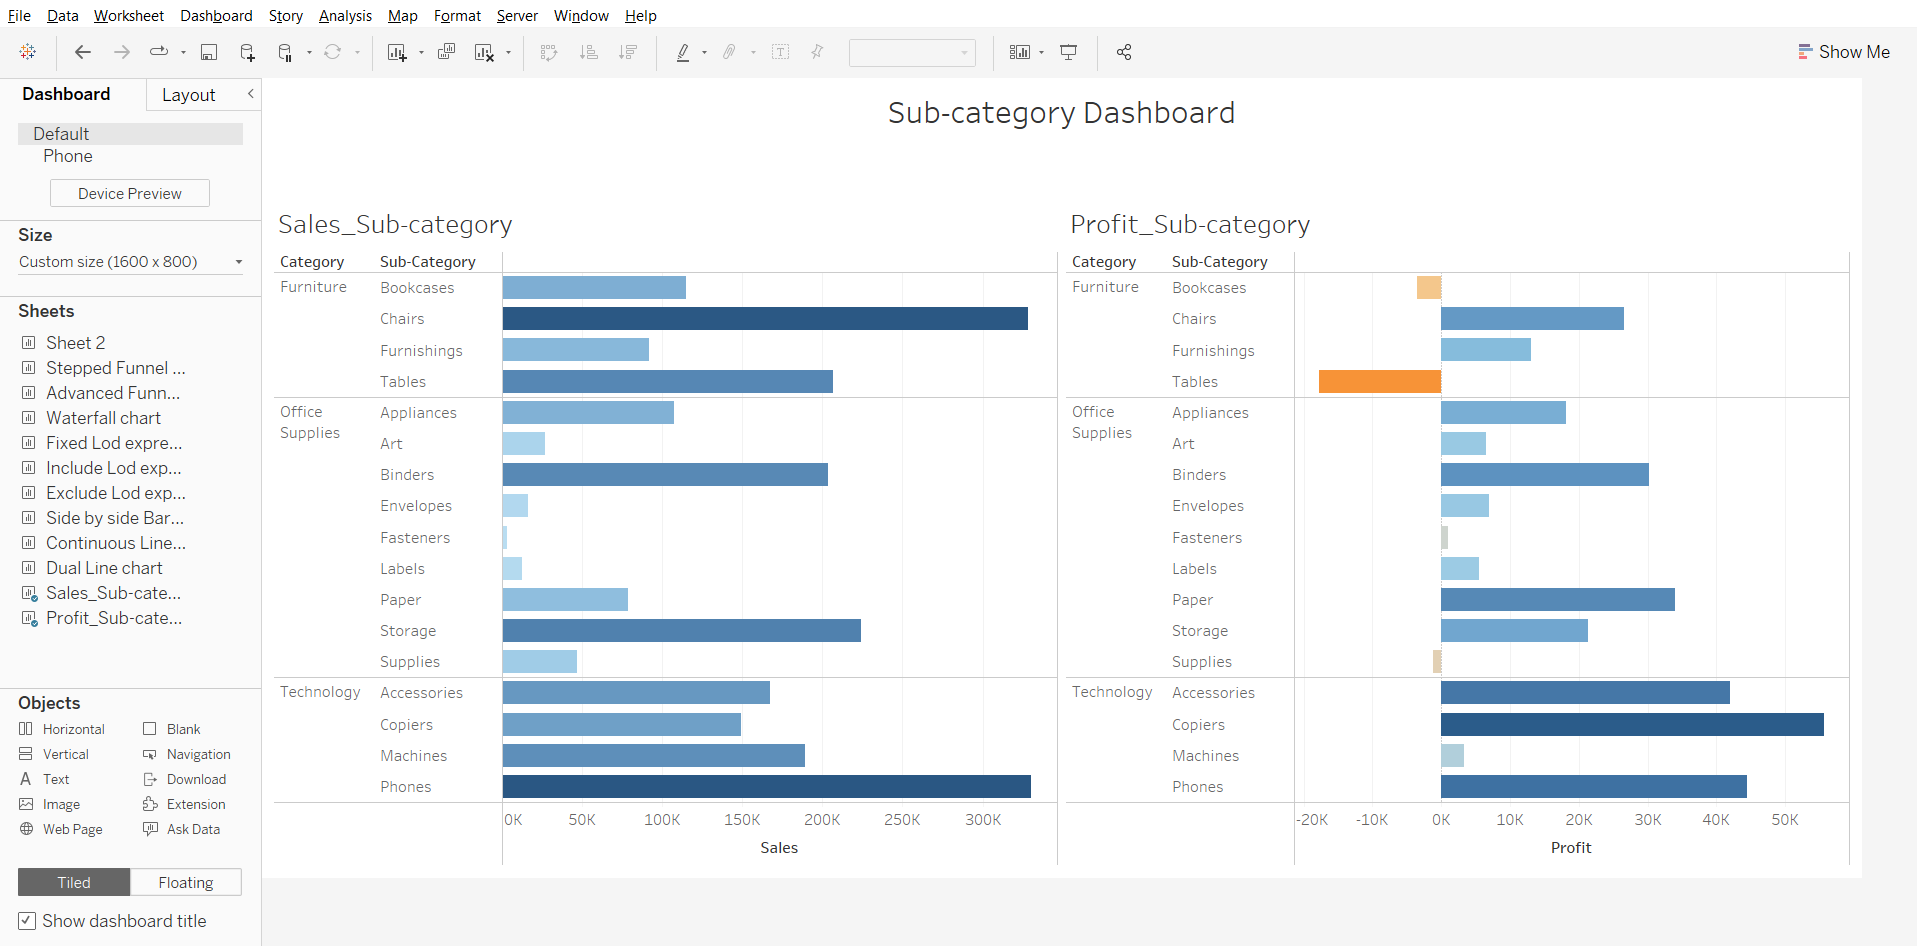Open the Worksheet menu
This screenshot has height=946, width=1917.
129,16
